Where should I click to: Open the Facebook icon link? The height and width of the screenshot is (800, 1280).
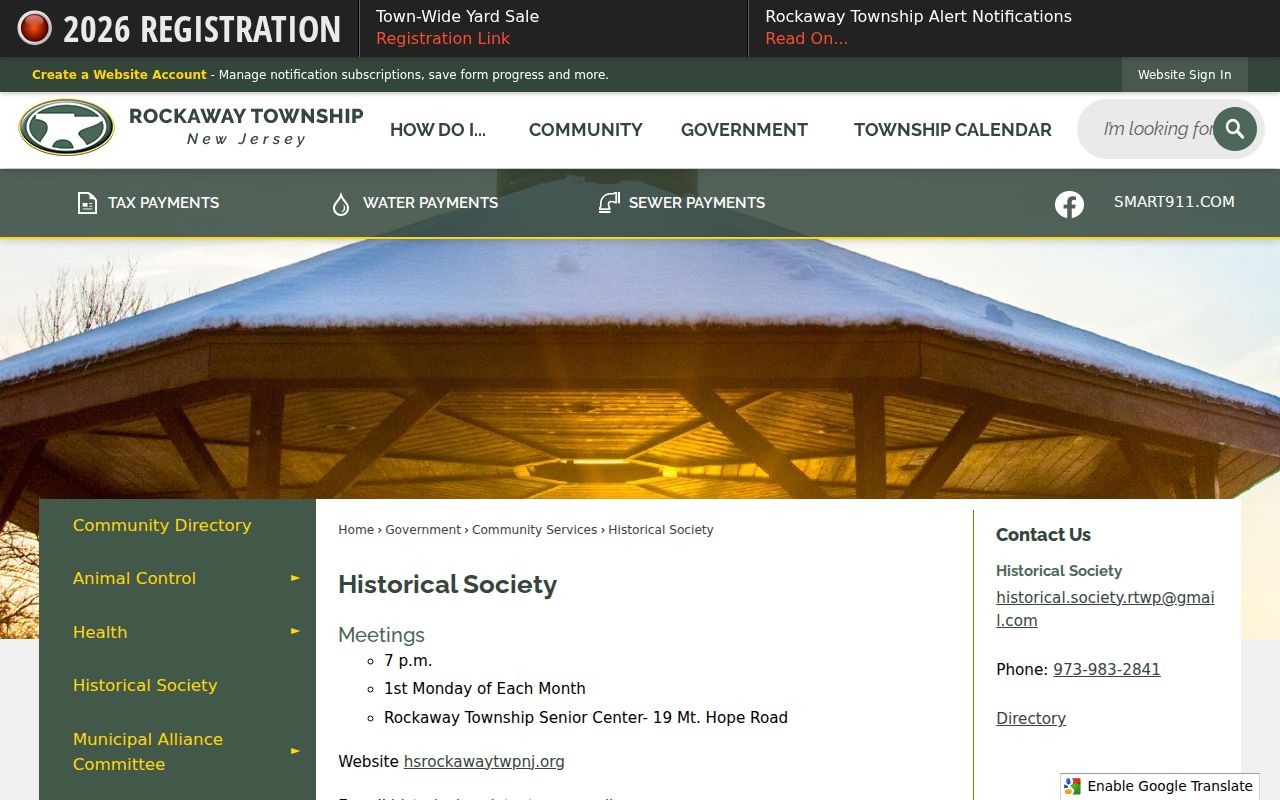coord(1069,204)
